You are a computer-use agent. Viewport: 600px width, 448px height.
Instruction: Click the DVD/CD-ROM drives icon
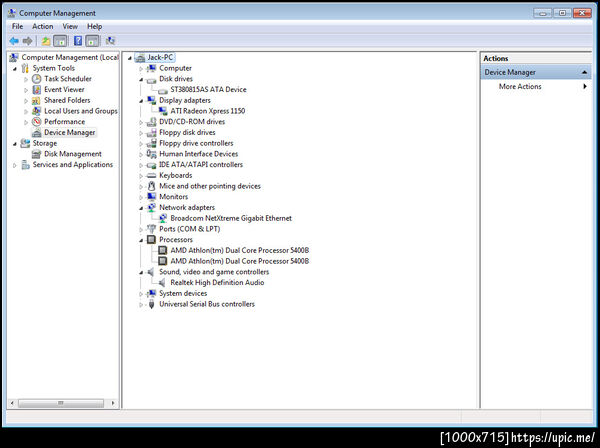[x=152, y=122]
